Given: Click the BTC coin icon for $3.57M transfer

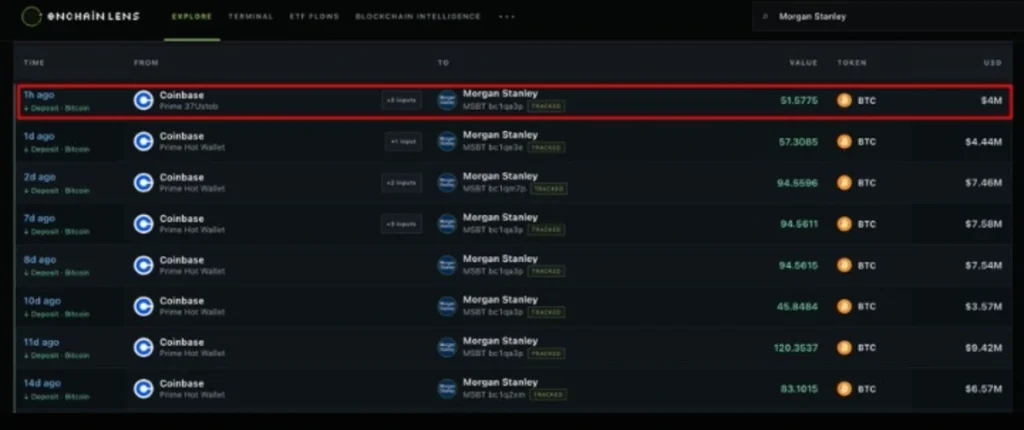Looking at the screenshot, I should [844, 306].
